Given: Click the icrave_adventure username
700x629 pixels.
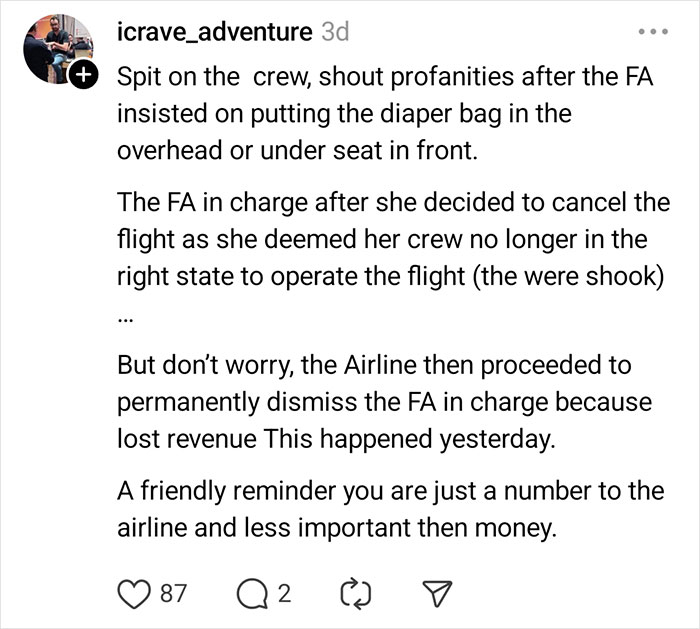Looking at the screenshot, I should click(x=213, y=32).
